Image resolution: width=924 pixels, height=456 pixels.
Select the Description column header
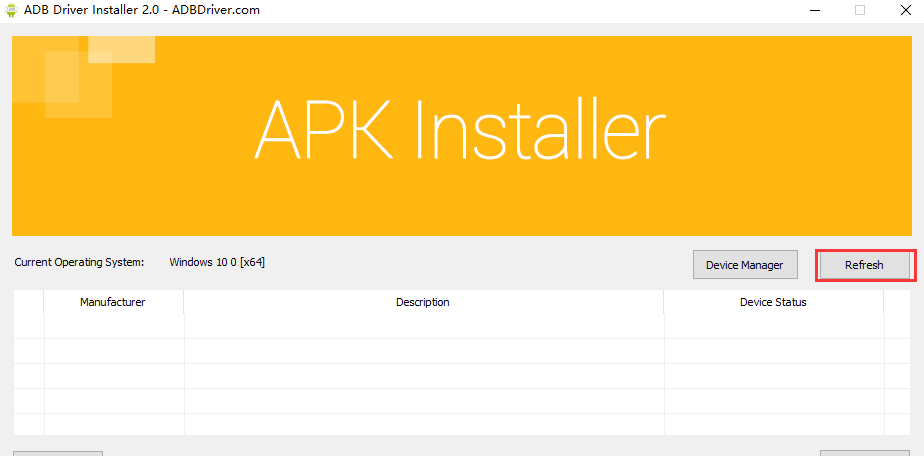coord(423,302)
